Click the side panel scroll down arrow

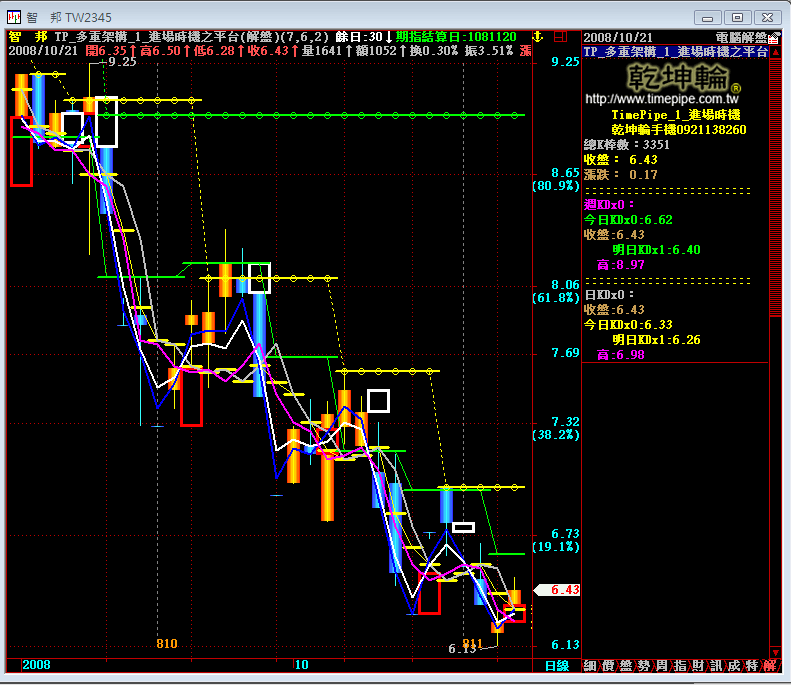[x=775, y=652]
